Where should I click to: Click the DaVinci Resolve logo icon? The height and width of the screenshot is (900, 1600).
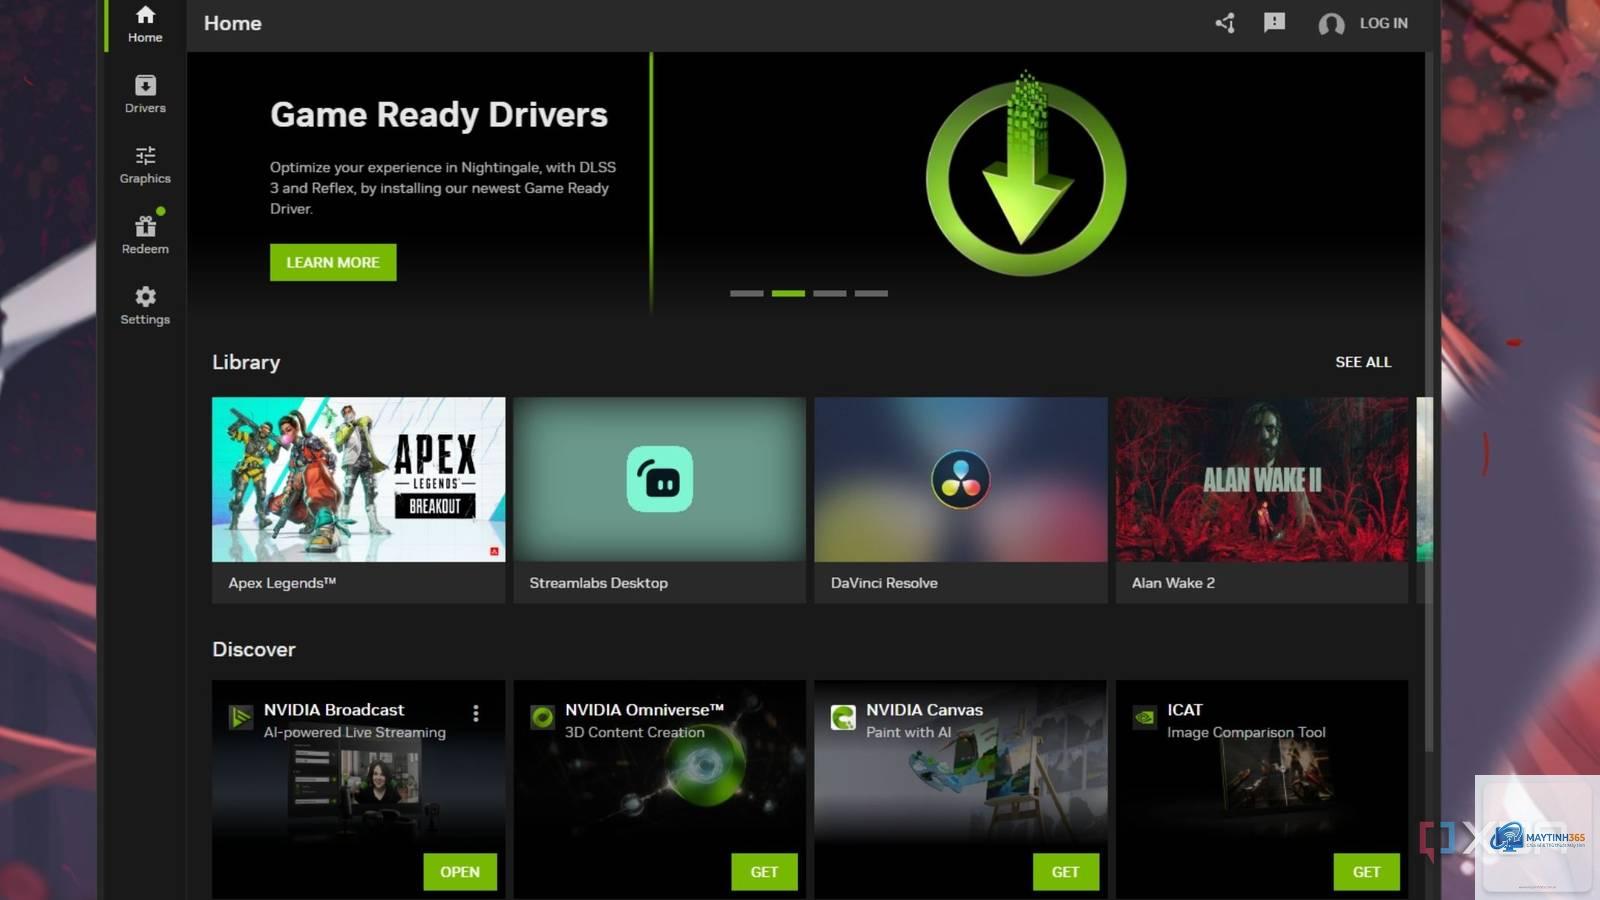[x=961, y=479]
